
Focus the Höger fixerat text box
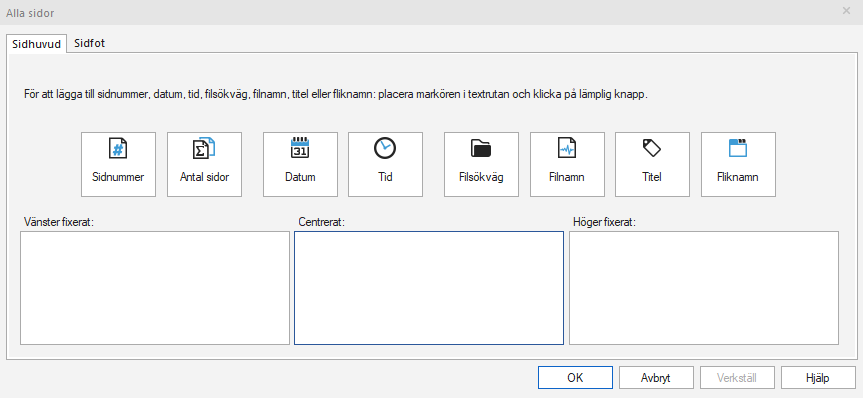[704, 288]
